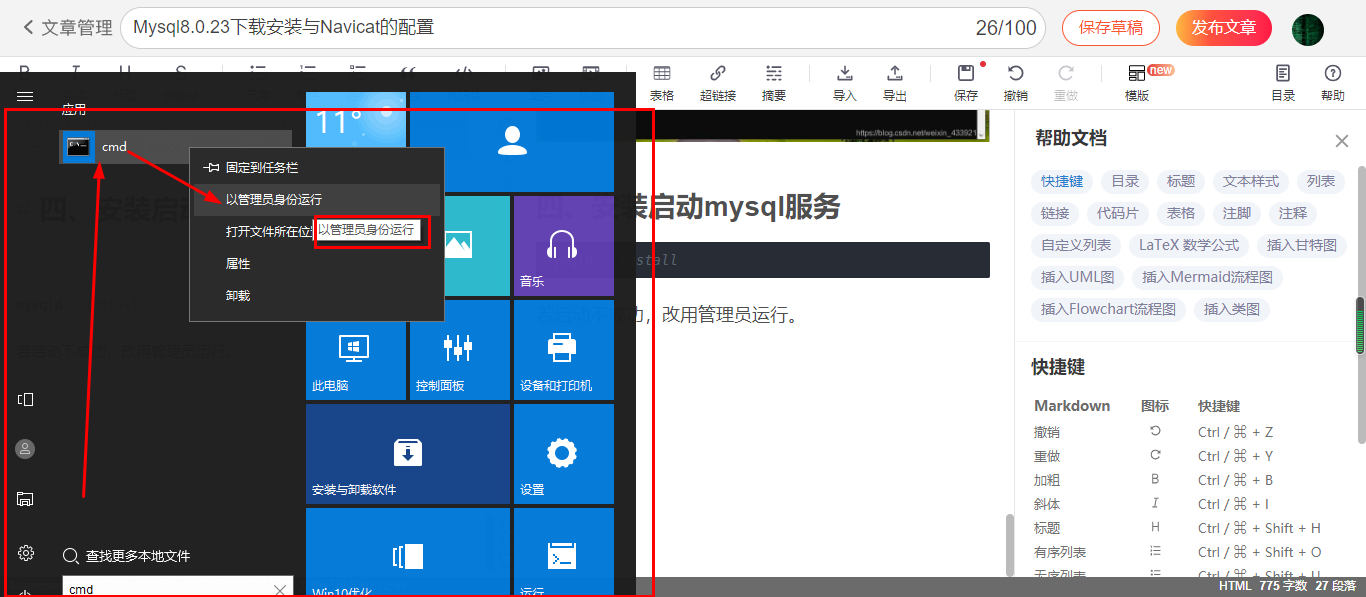This screenshot has width=1366, height=597.
Task: Select the 快捷键 help tag
Action: pos(1061,181)
